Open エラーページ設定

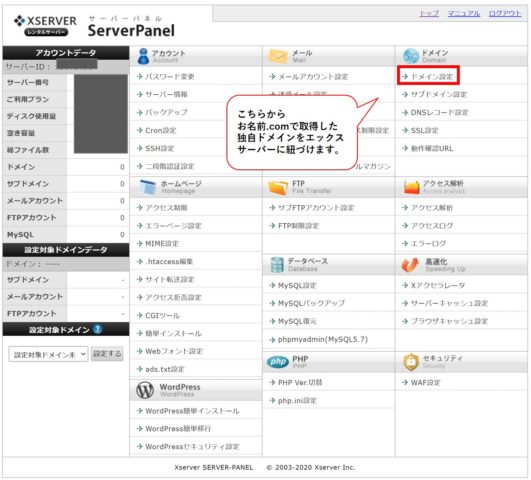click(x=173, y=226)
